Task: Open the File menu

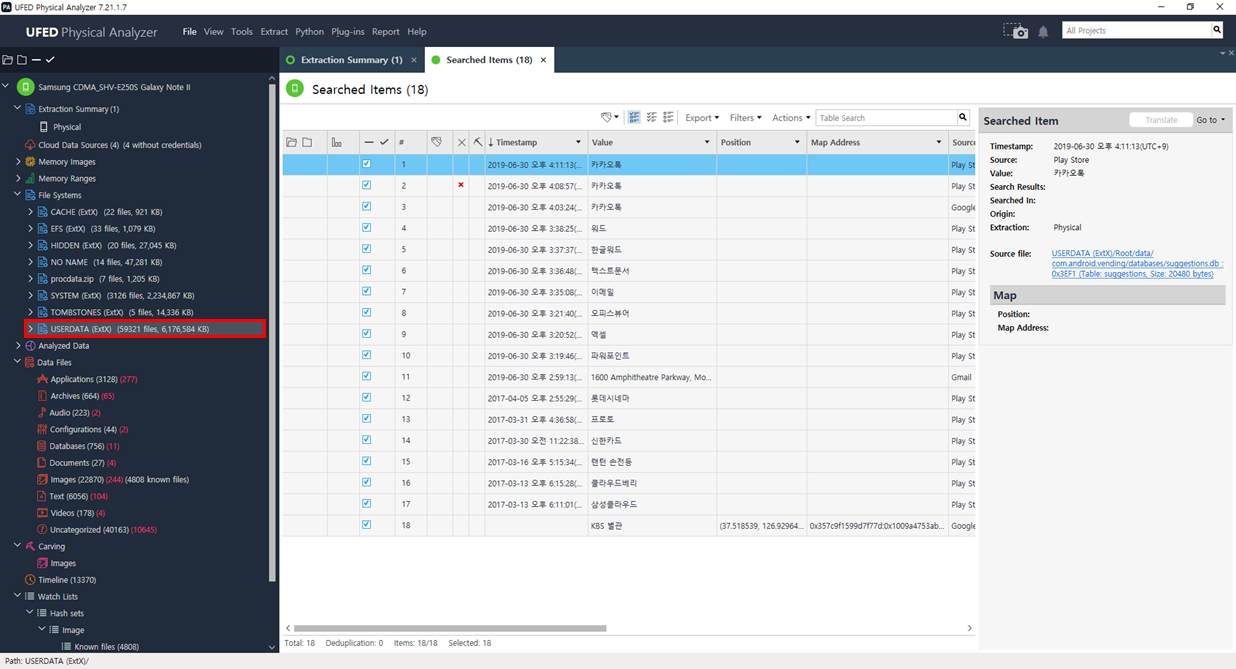Action: coord(189,31)
